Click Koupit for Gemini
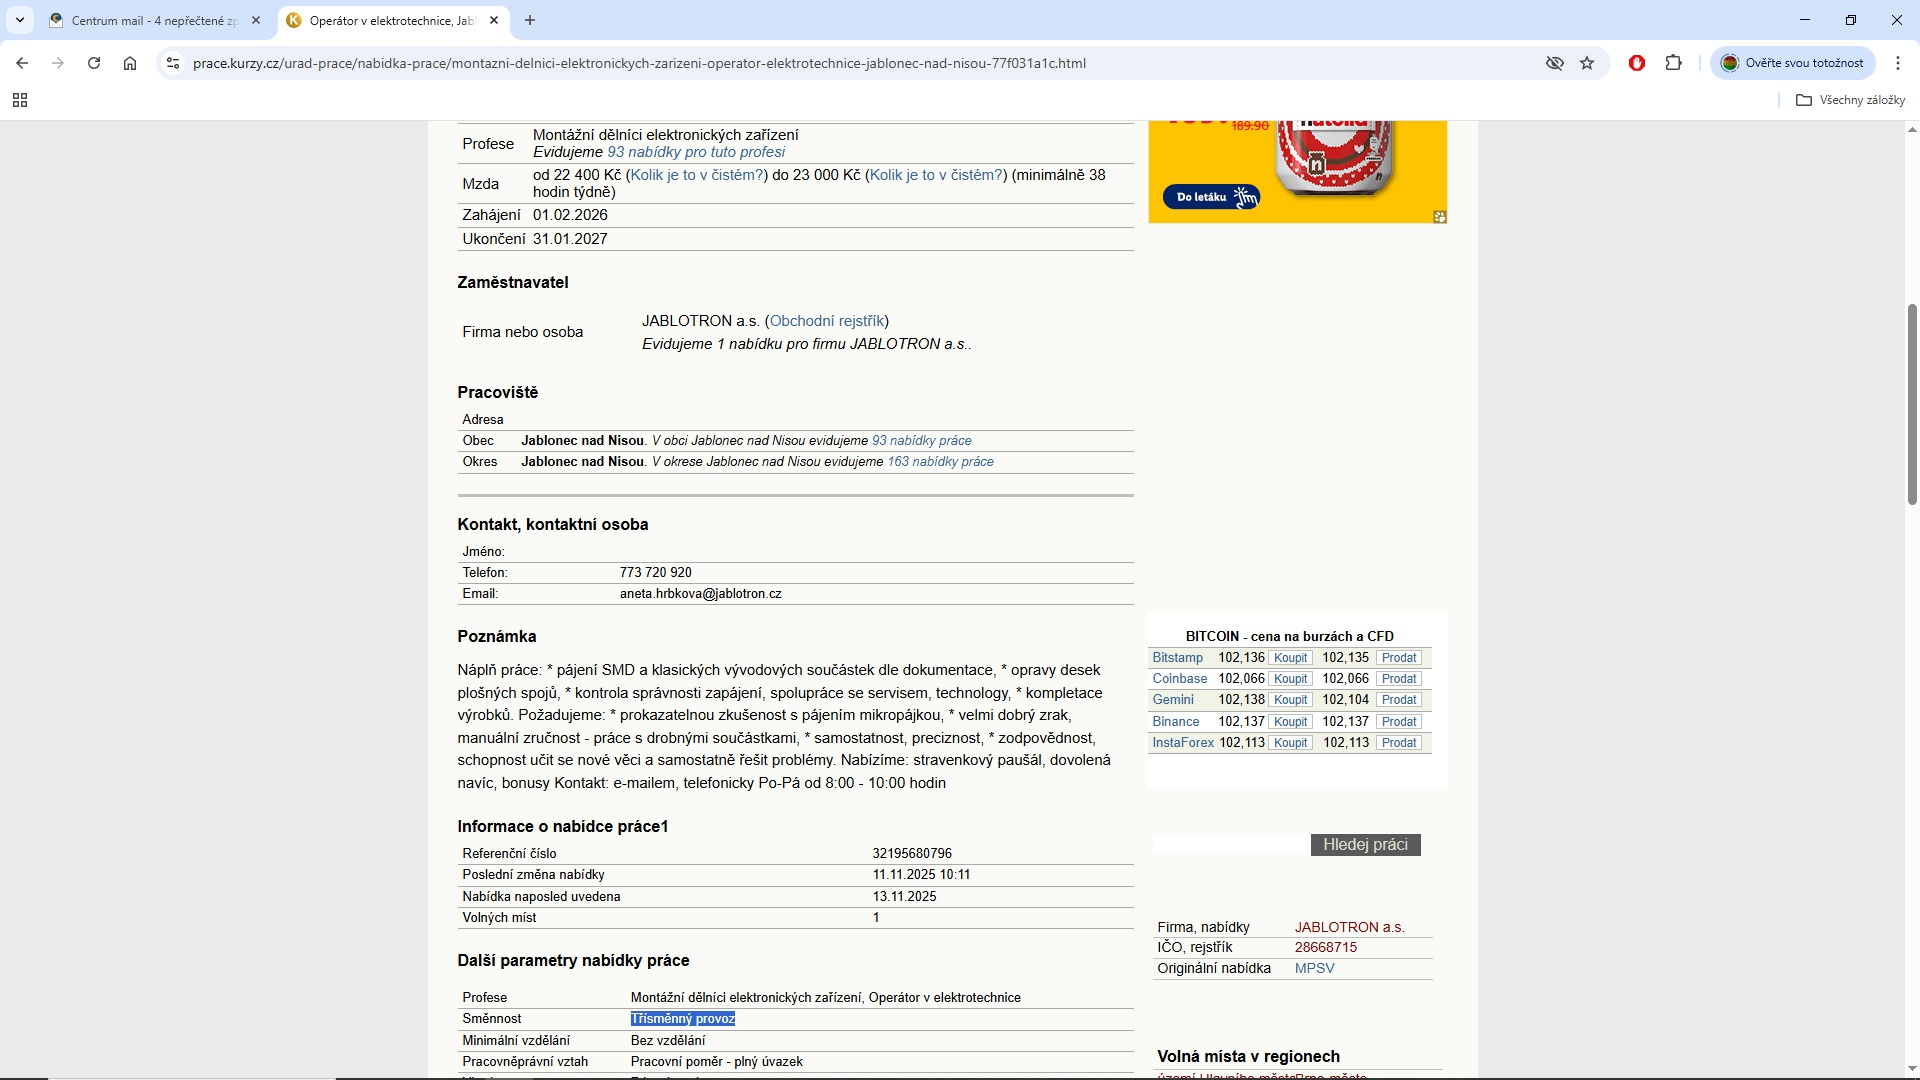The width and height of the screenshot is (1920, 1080). (1291, 700)
